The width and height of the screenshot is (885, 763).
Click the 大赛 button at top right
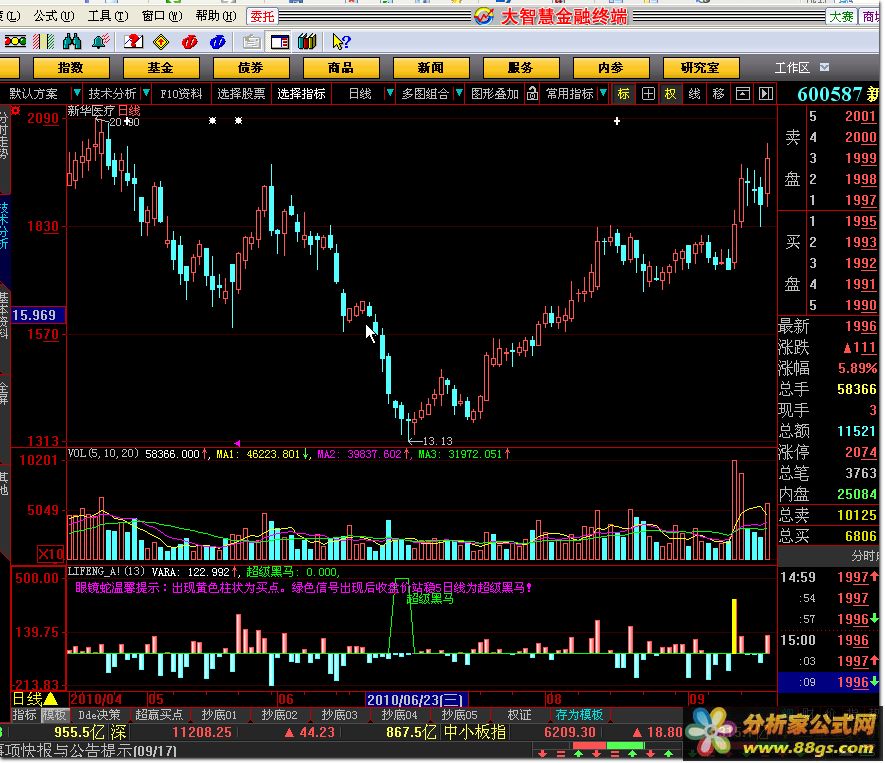click(841, 16)
